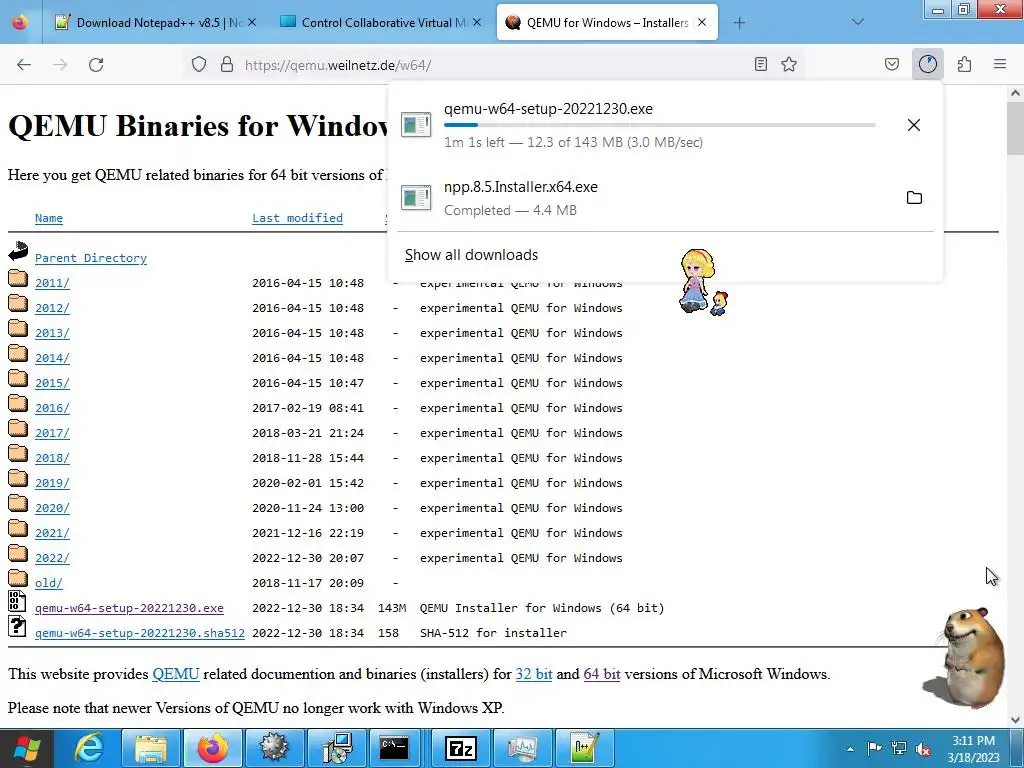Download qemu-w64-setup-20221230.exe link
1024x768 pixels.
tap(129, 608)
